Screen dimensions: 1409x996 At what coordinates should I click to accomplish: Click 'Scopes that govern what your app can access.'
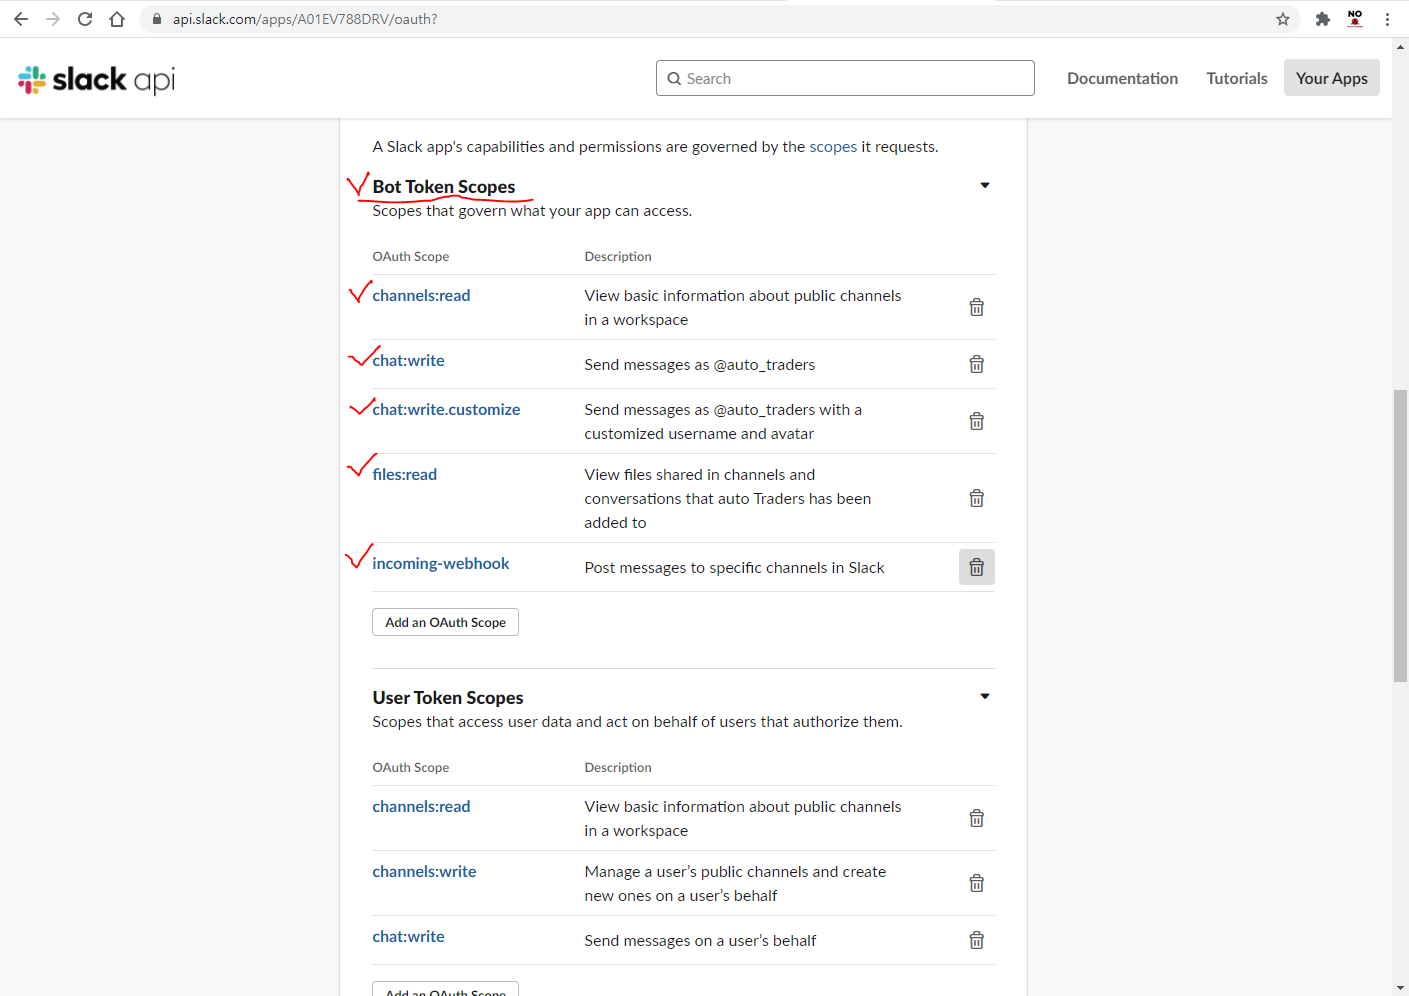tap(532, 210)
